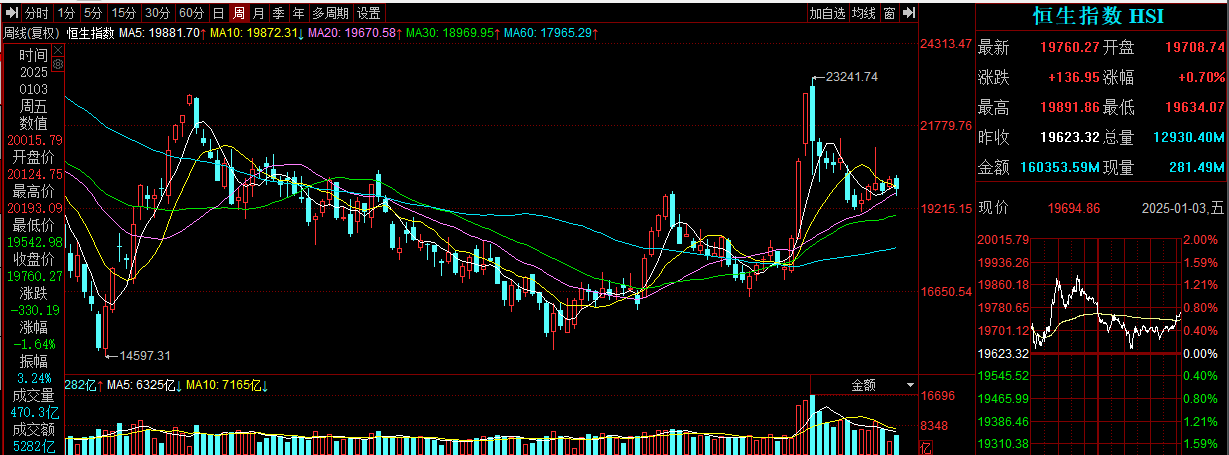Viewport: 1229px width, 455px height.
Task: Select the 周 weekly period tab
Action: click(x=238, y=13)
